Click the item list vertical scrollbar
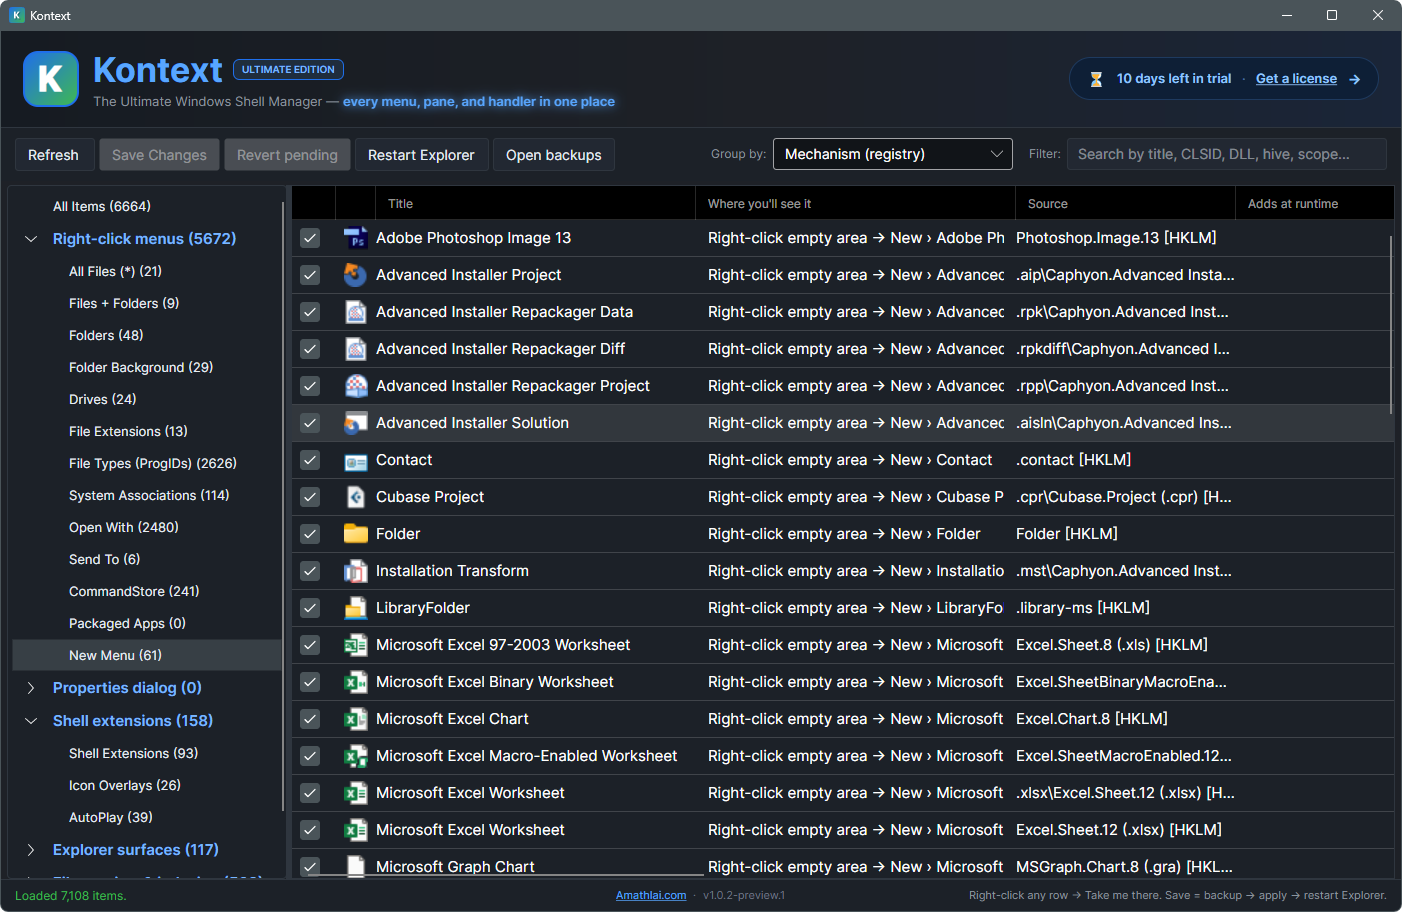This screenshot has height=912, width=1402. tap(1391, 325)
